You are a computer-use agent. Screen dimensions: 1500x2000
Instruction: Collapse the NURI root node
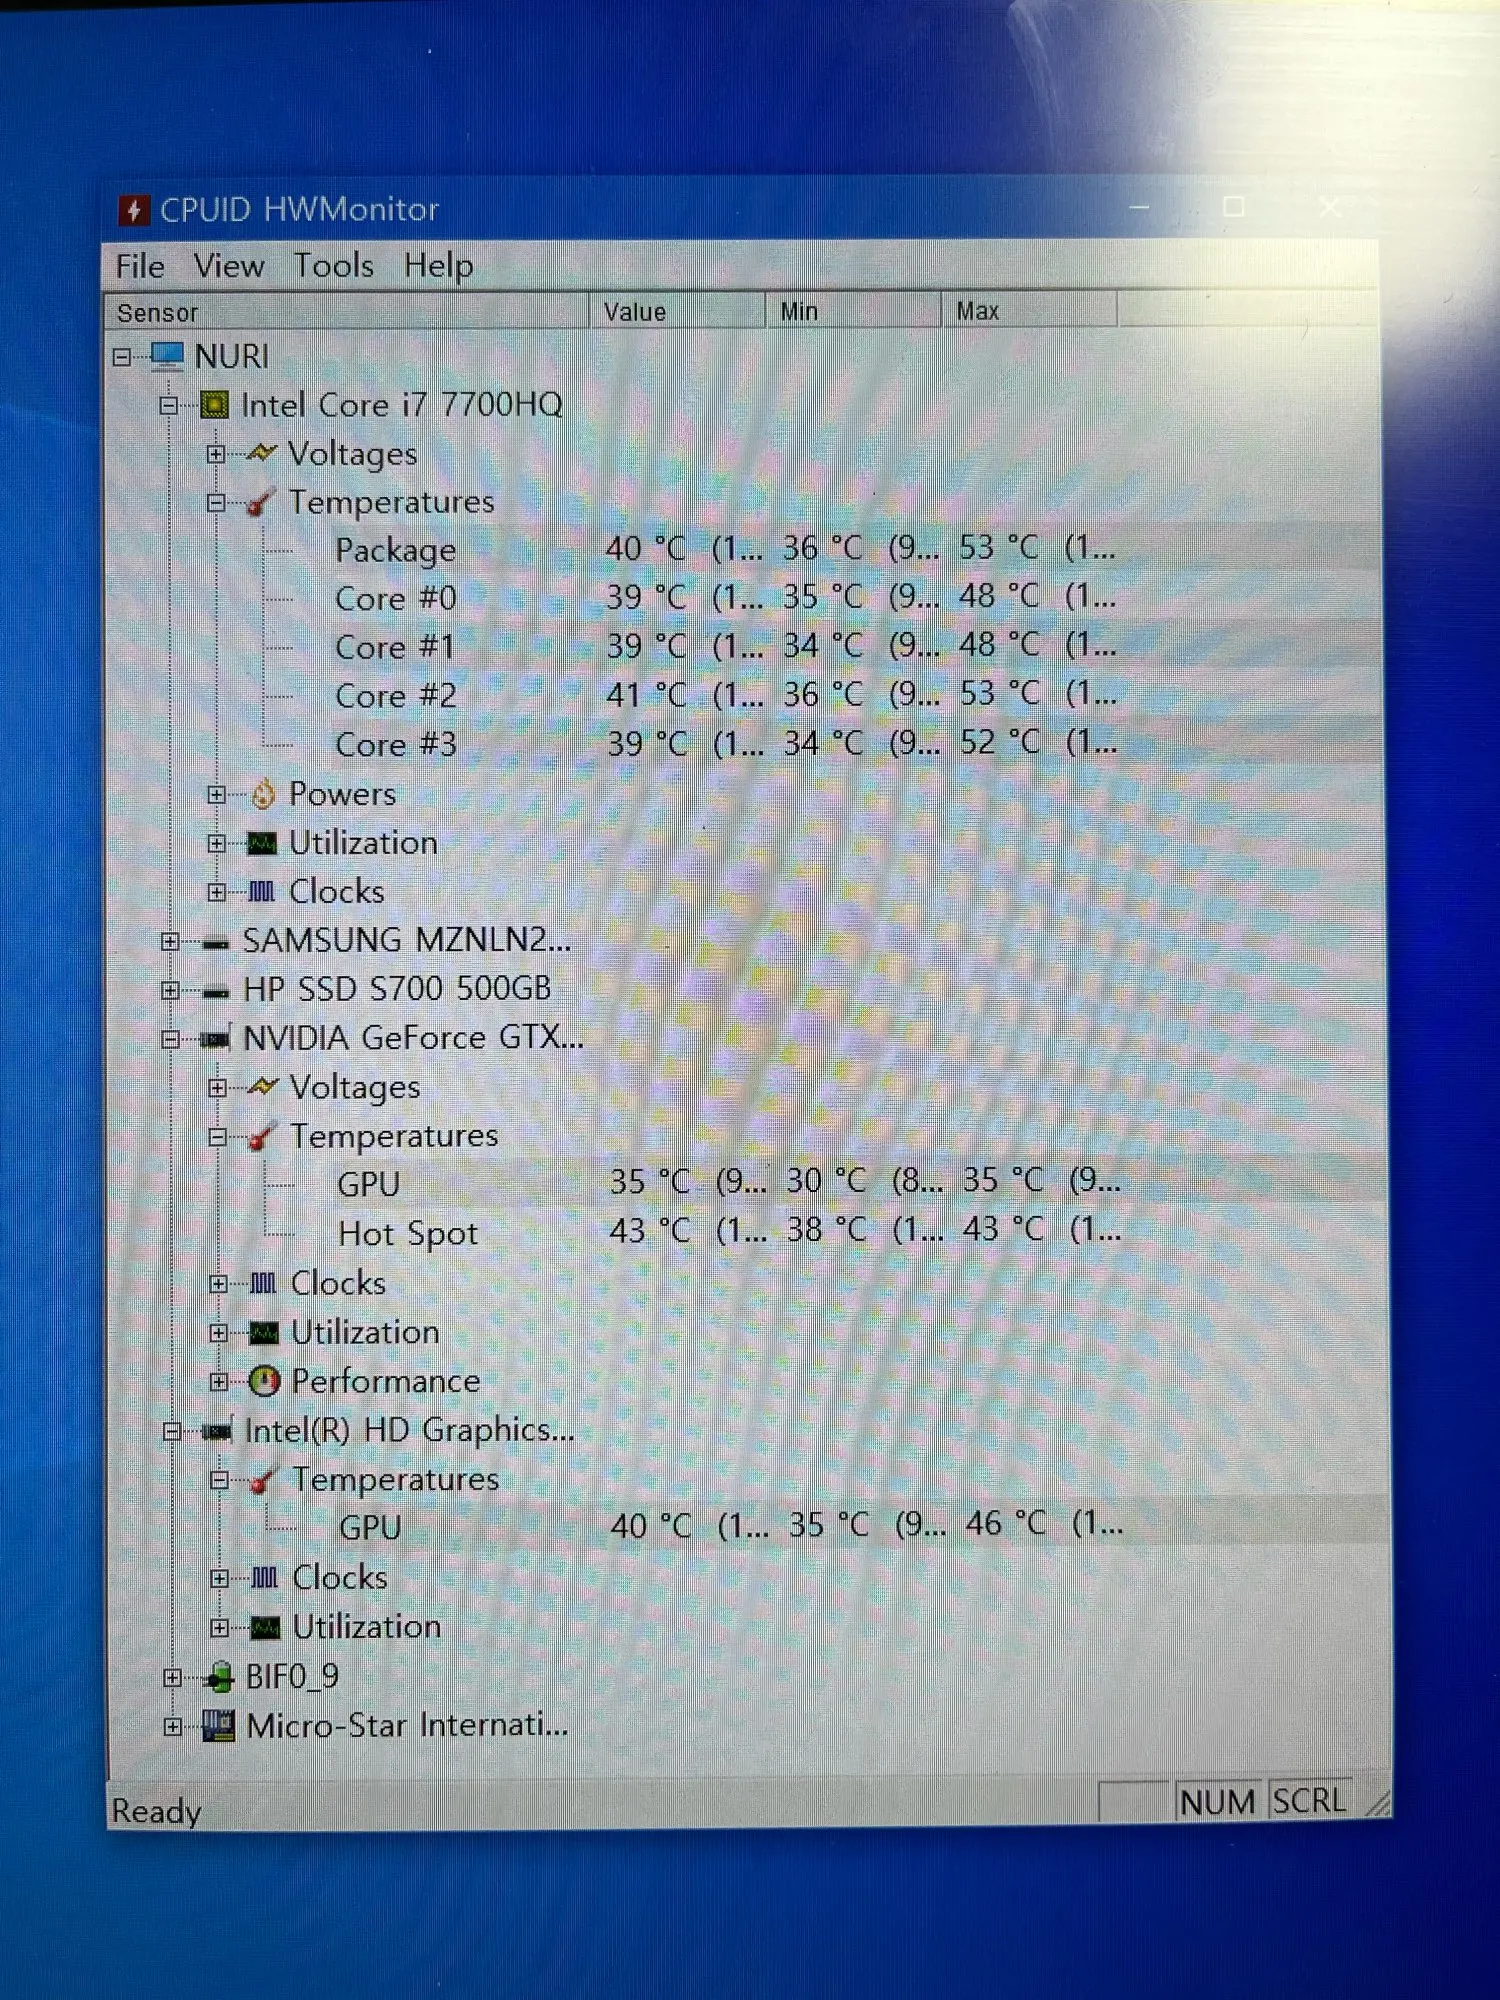point(122,357)
